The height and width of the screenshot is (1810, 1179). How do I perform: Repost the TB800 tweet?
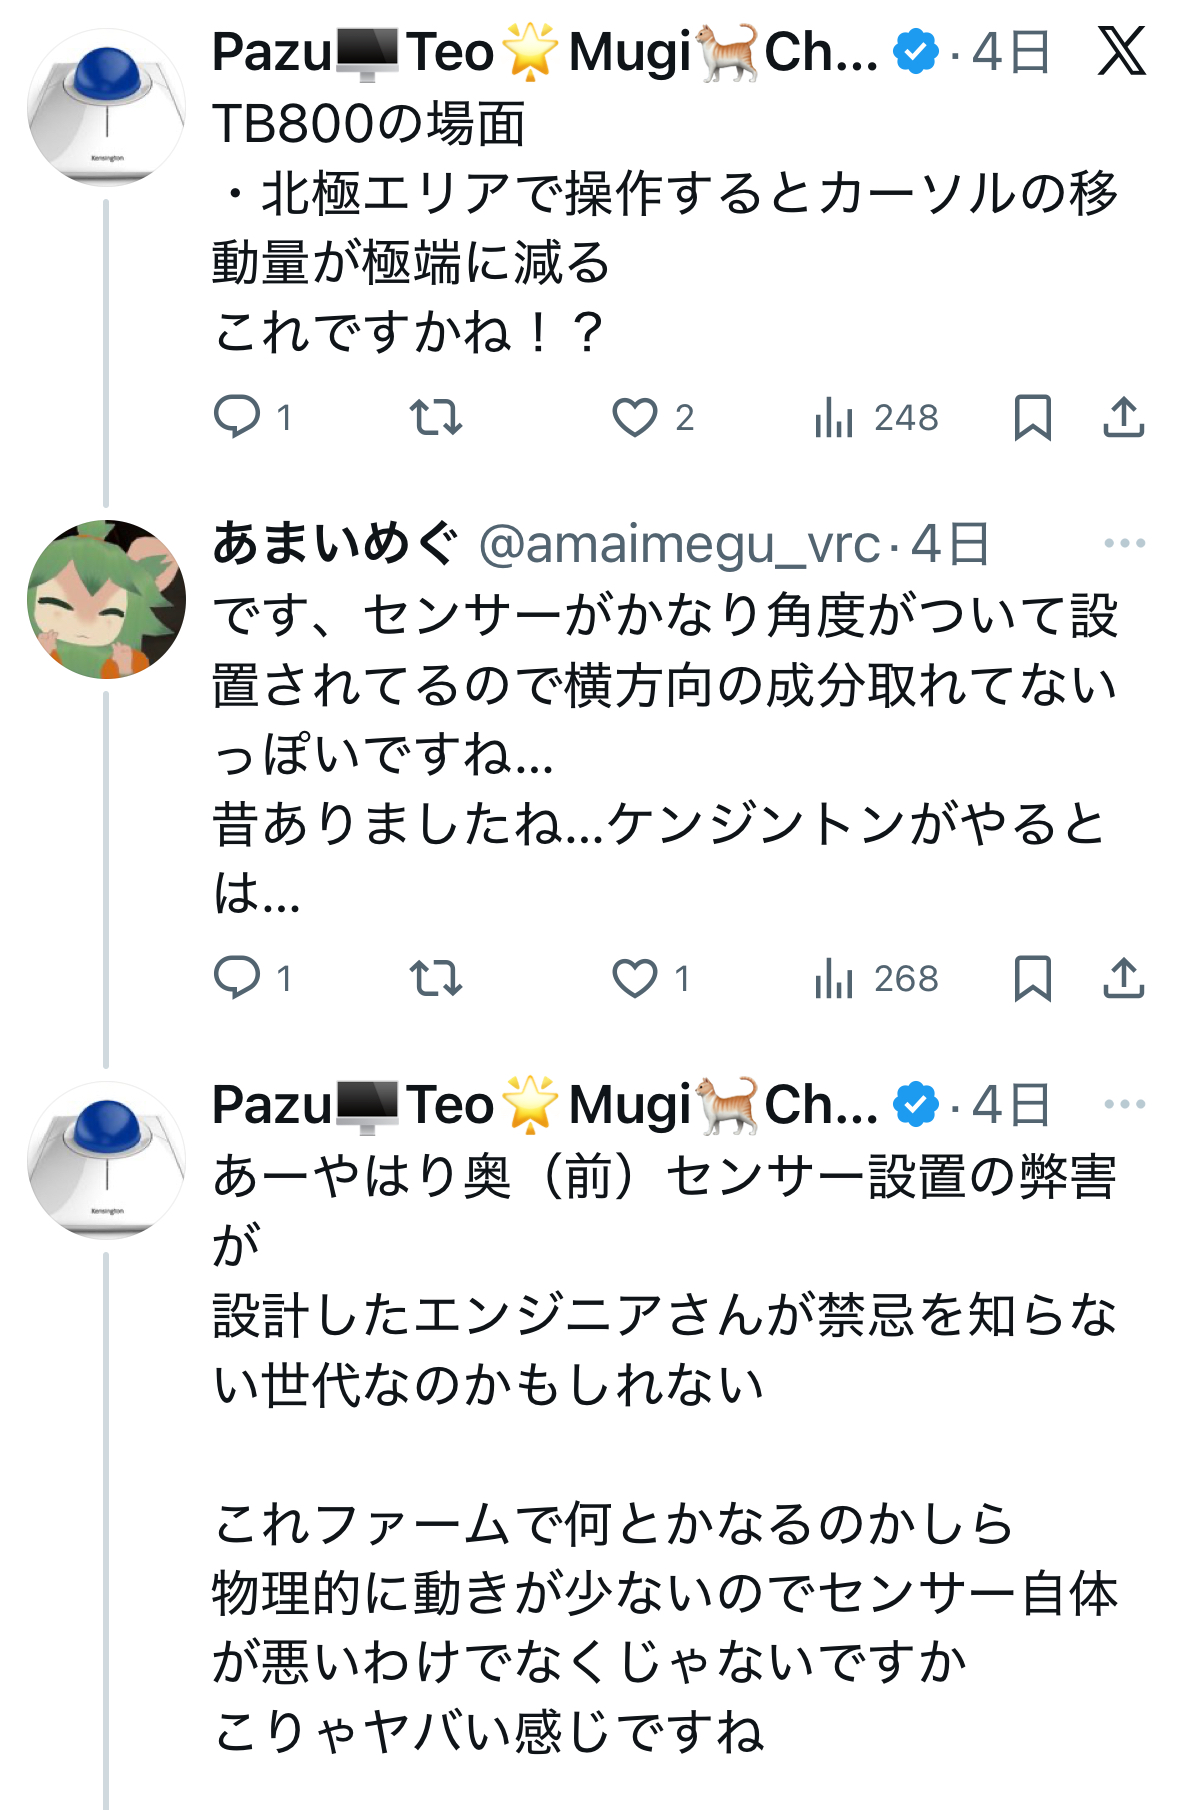click(x=436, y=417)
